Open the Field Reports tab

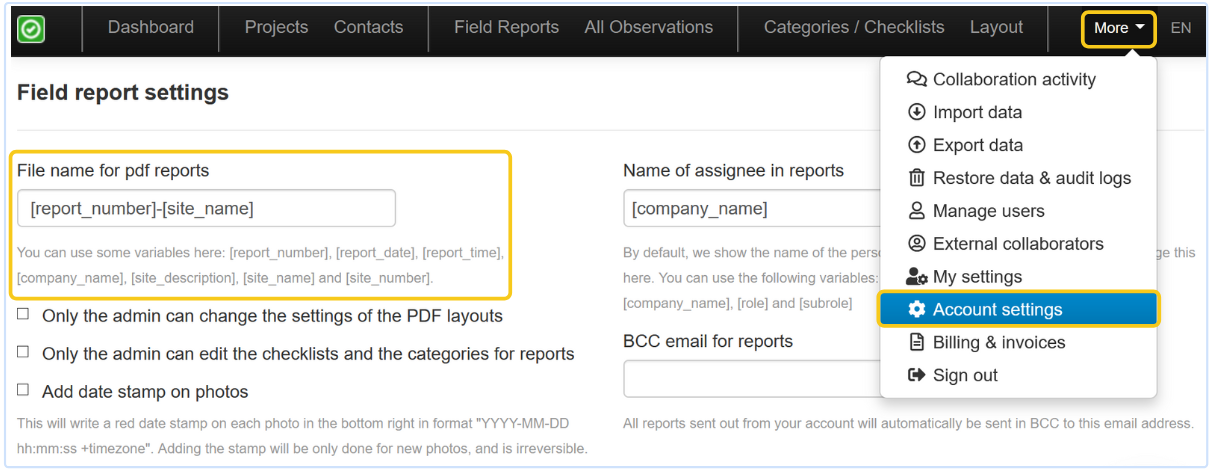(x=506, y=28)
